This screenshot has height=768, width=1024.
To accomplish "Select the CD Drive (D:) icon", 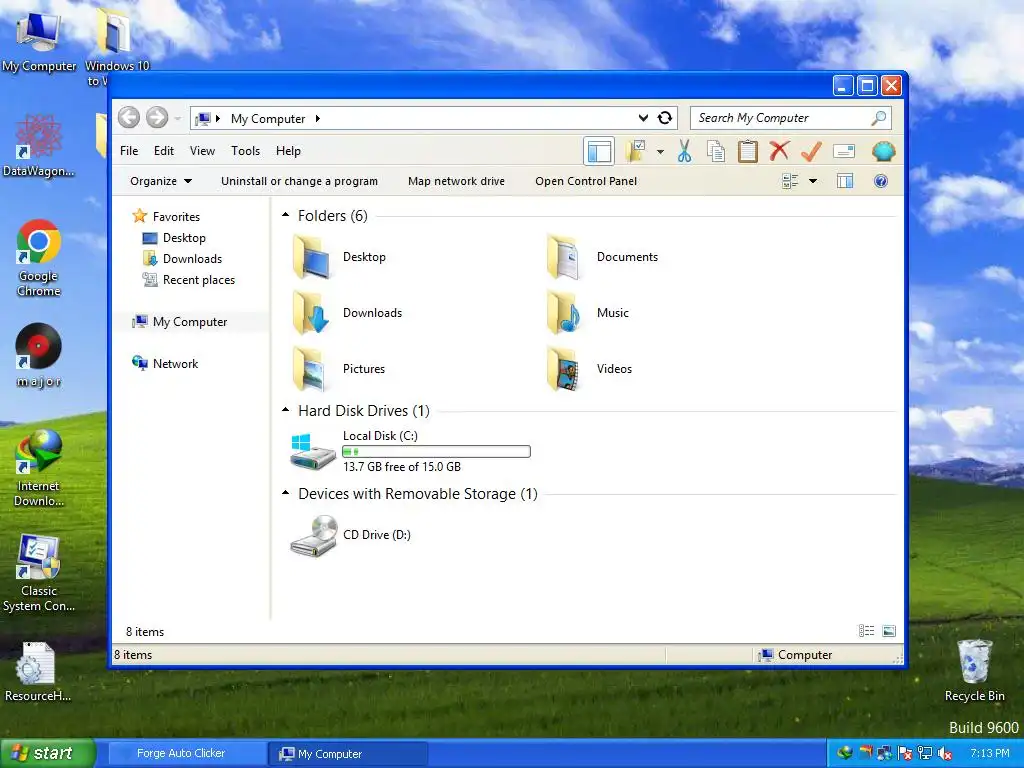I will pos(314,536).
